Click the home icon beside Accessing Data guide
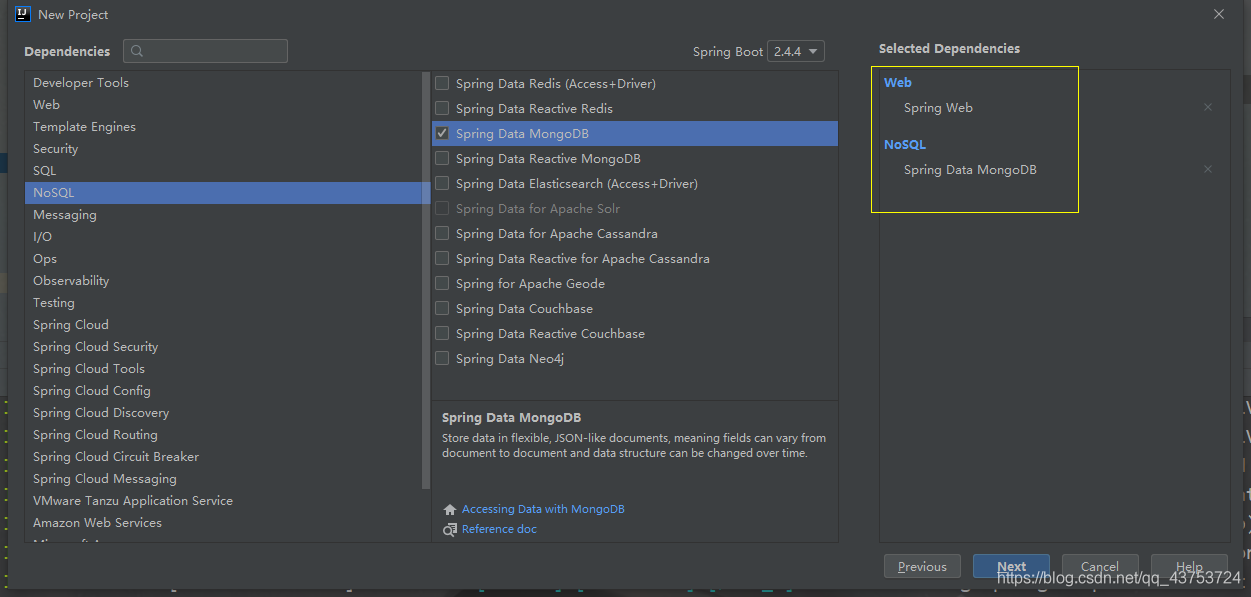This screenshot has width=1251, height=597. click(x=450, y=509)
